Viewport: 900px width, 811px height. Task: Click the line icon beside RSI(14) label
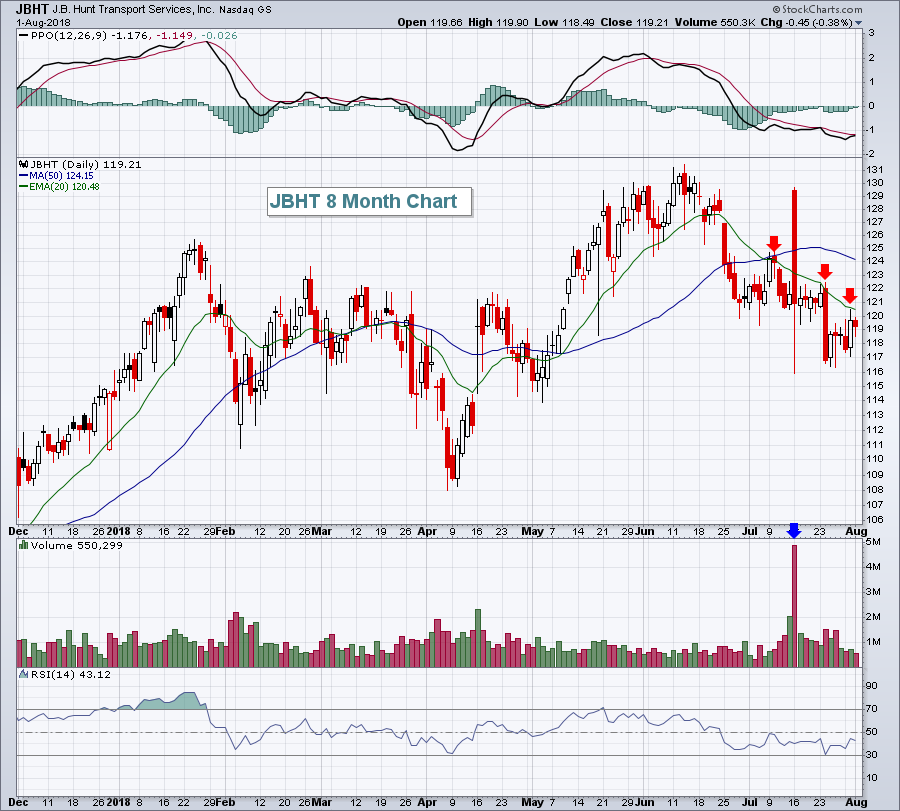pos(24,674)
